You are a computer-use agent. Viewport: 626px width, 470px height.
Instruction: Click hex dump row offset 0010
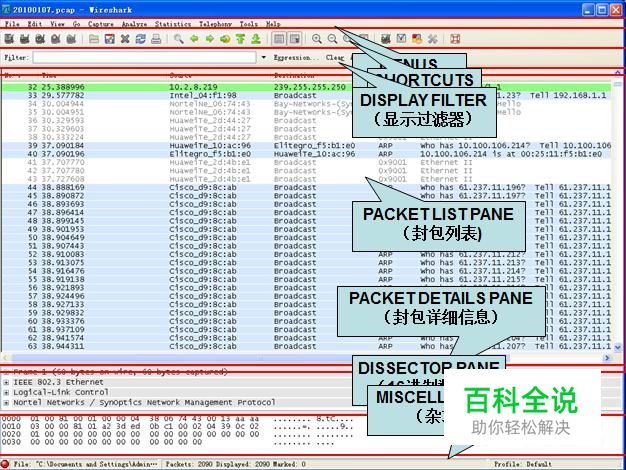click(178, 426)
